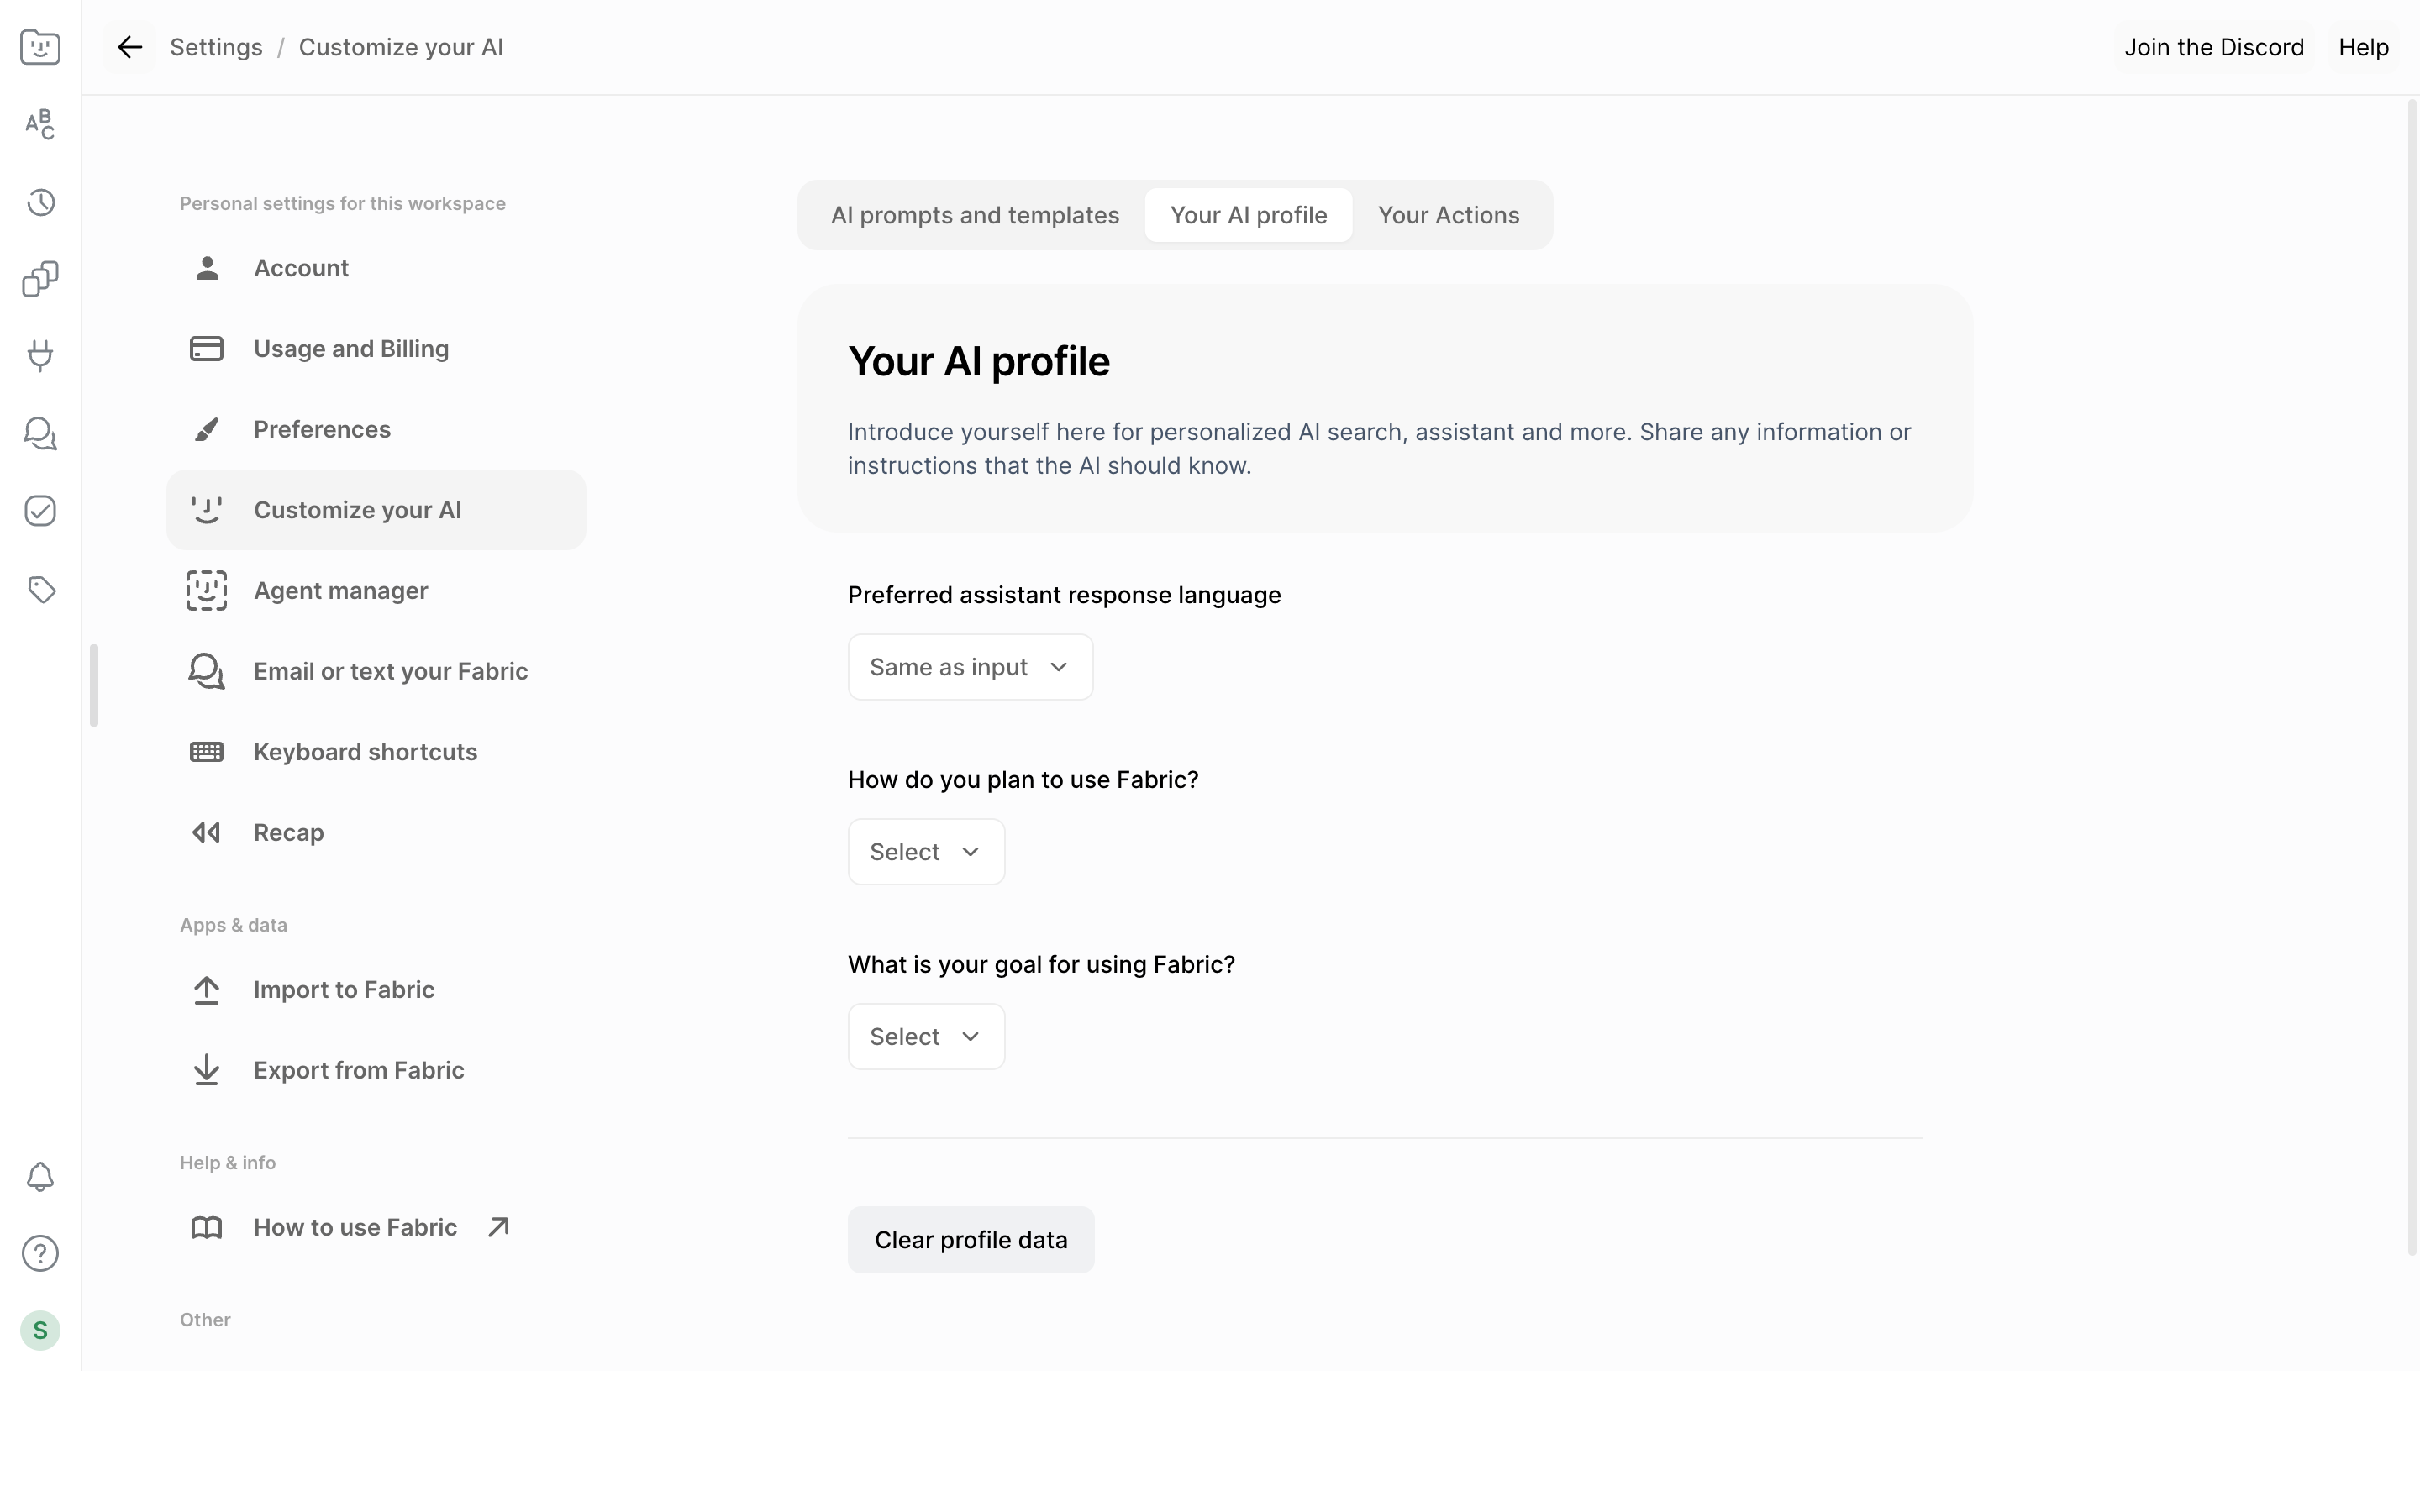Screen dimensions: 2420x1512
Task: Click Help in top bar
Action: click(2363, 47)
